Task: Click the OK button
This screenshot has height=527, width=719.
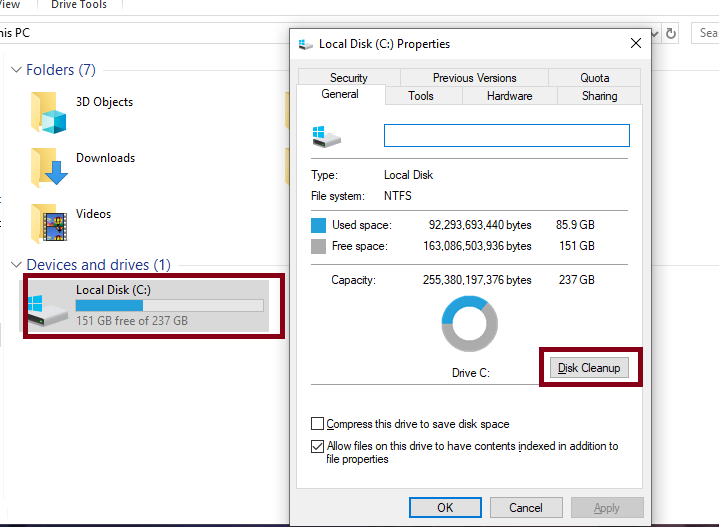Action: coord(445,507)
